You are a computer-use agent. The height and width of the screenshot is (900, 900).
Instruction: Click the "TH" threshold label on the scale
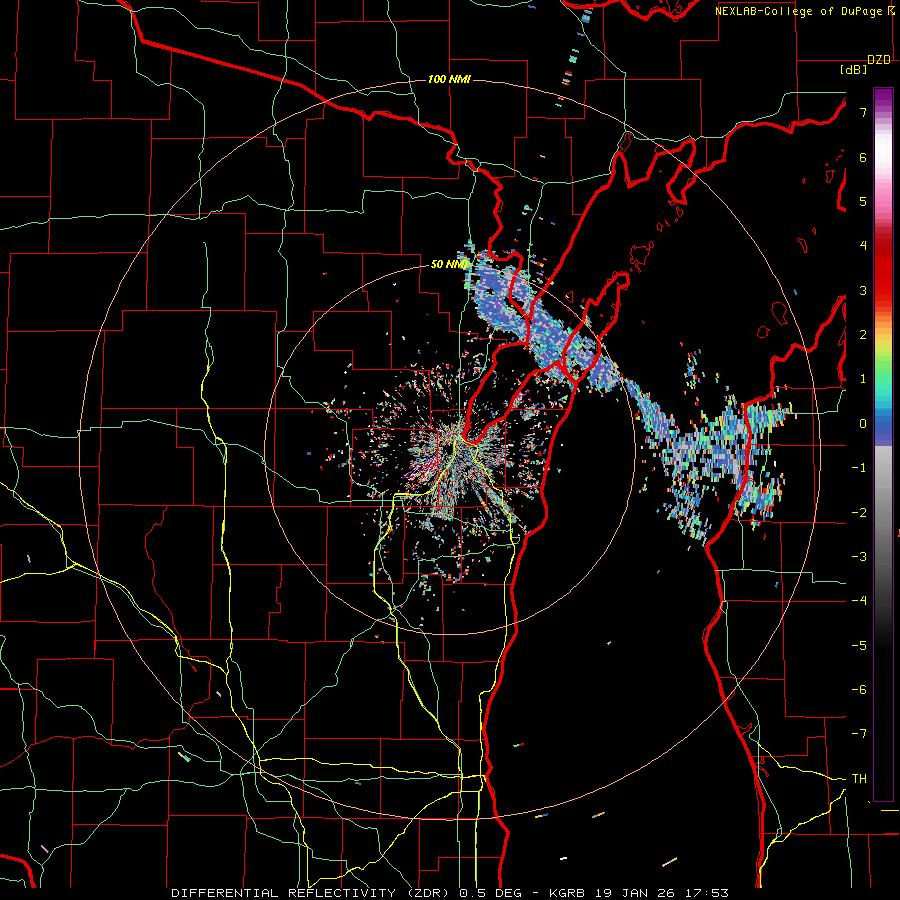click(859, 778)
